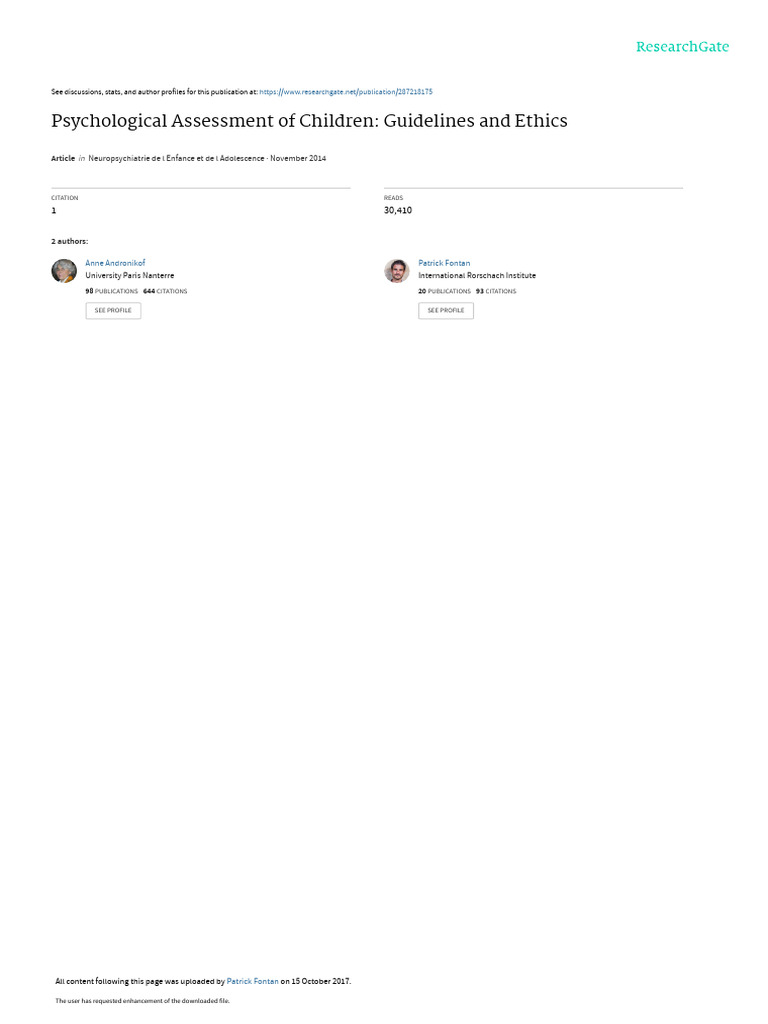
Task: Open the researchgate.net publication URL link
Action: (x=345, y=92)
